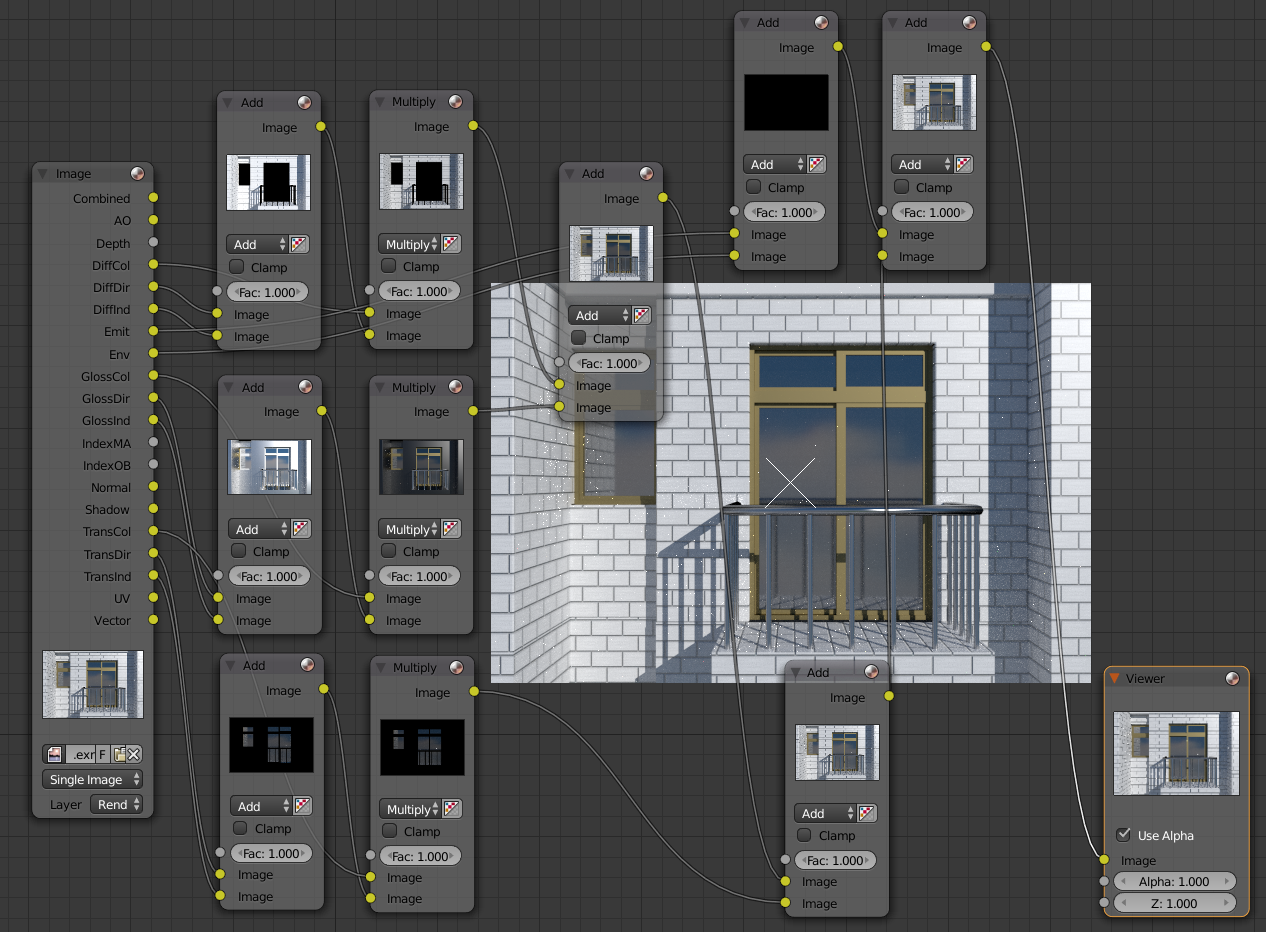
Task: Unlink the image datablock with the X icon
Action: [132, 754]
